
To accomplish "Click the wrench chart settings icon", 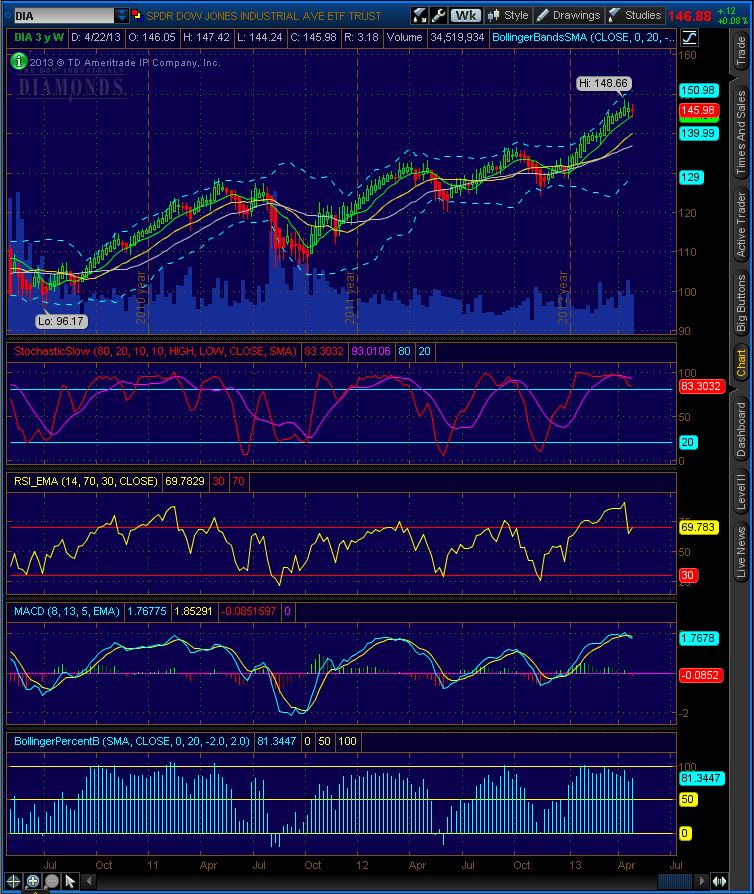I will [439, 15].
